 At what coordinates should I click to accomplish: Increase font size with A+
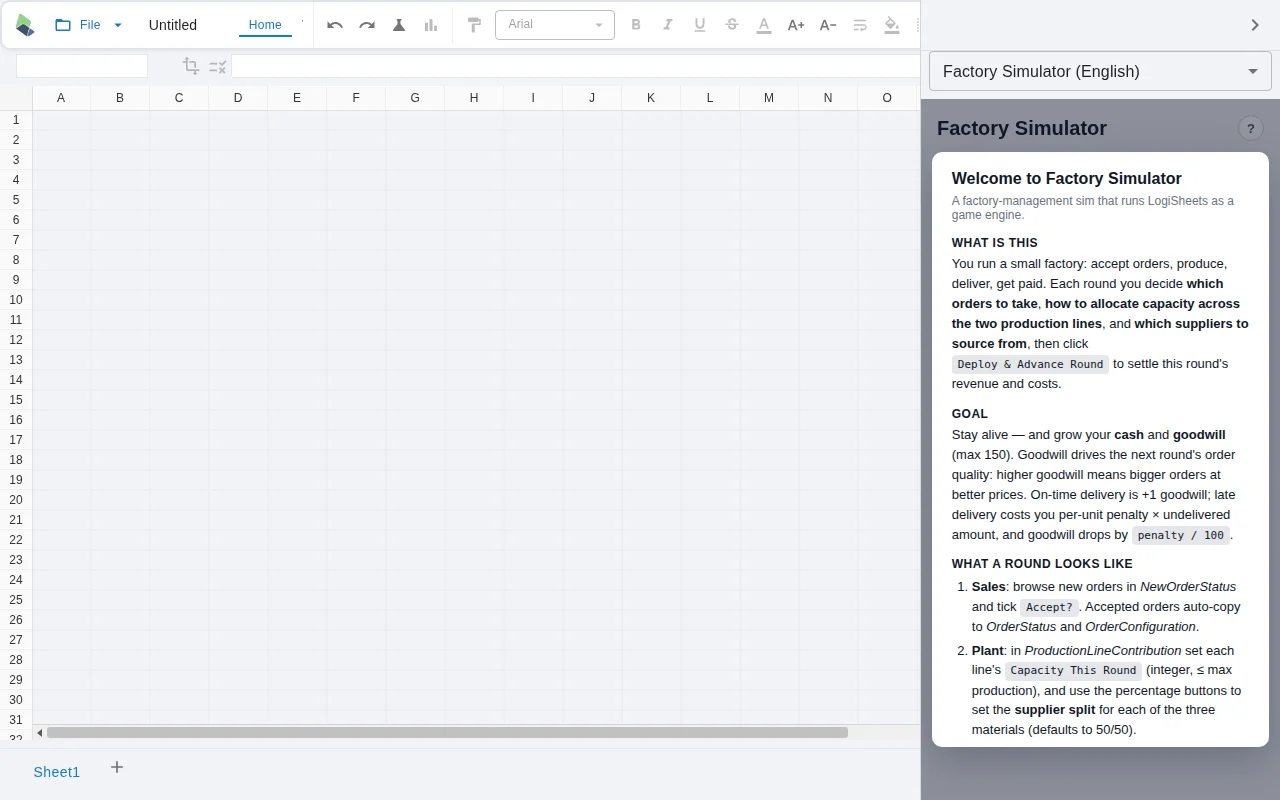796,25
